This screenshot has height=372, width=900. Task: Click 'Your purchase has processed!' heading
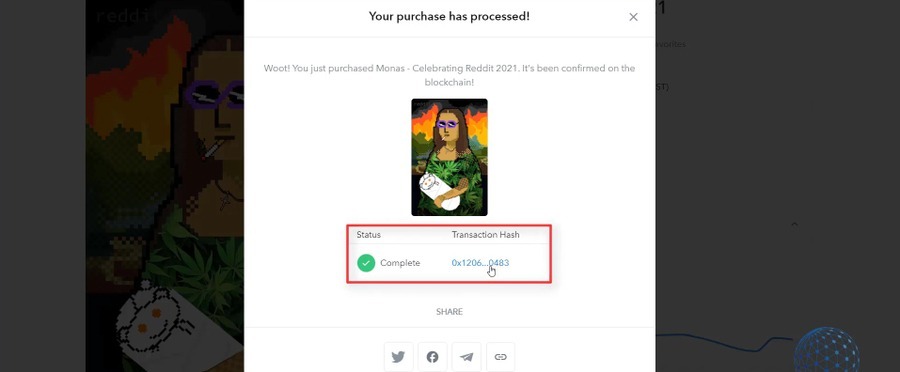point(449,16)
